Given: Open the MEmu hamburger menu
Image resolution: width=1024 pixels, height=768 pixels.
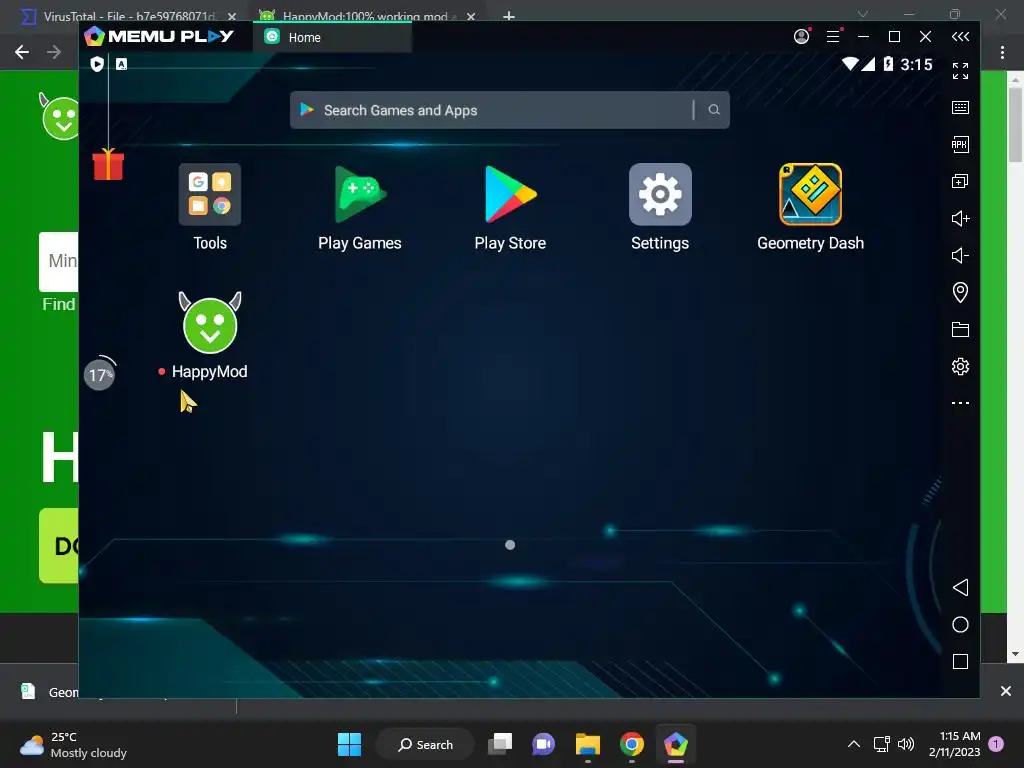Looking at the screenshot, I should pos(833,37).
